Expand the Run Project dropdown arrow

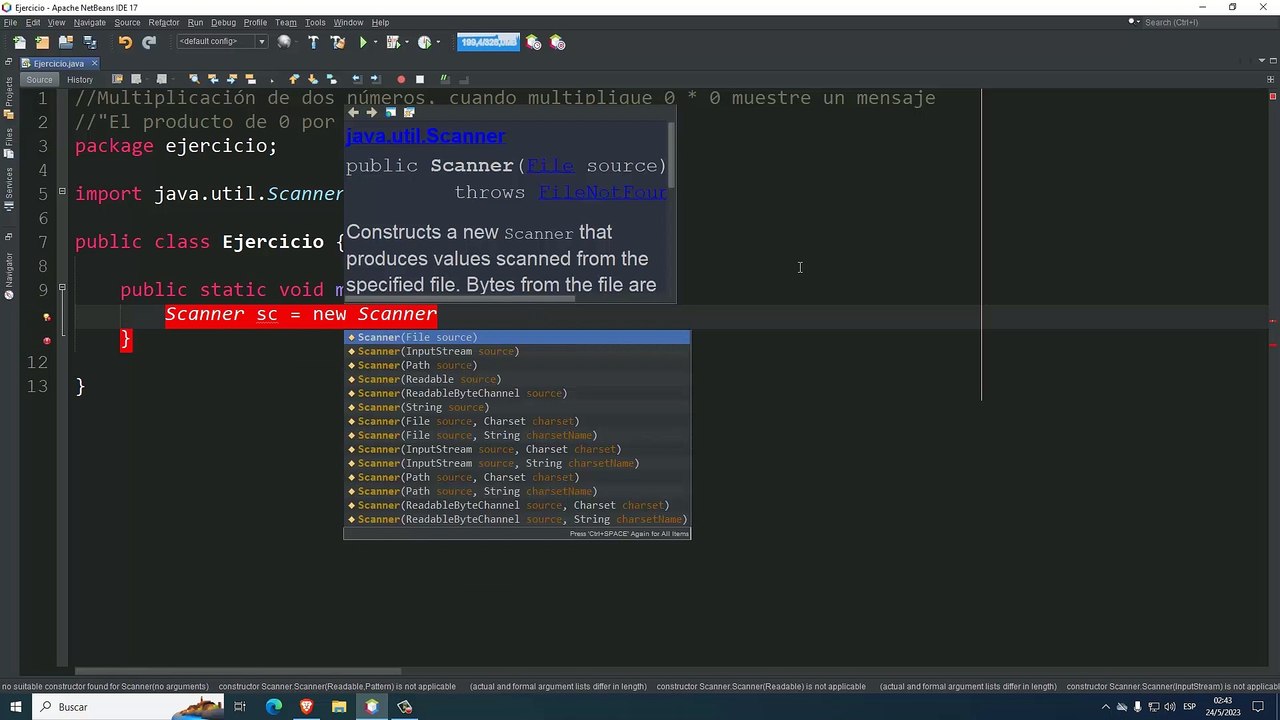click(375, 42)
